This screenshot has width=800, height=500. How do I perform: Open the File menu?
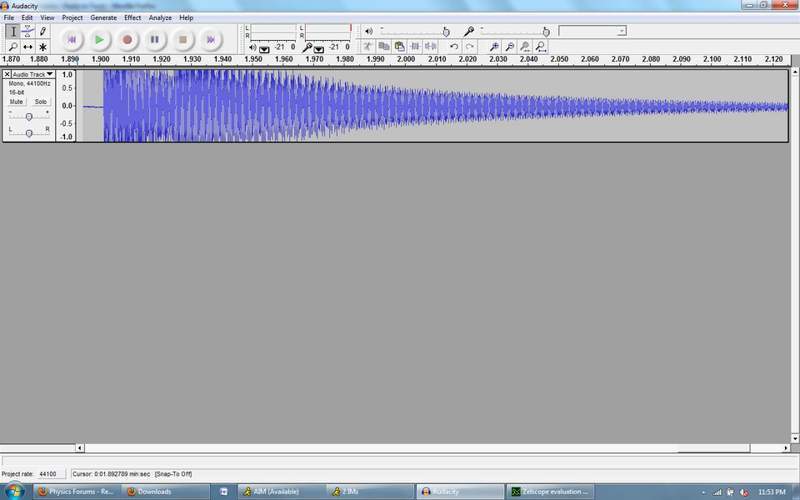pyautogui.click(x=9, y=17)
